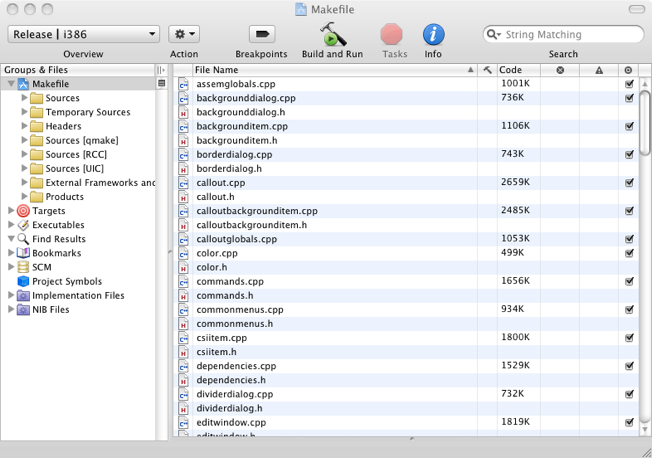
Task: Toggle the Breakpoints toolbar button
Action: point(261,34)
